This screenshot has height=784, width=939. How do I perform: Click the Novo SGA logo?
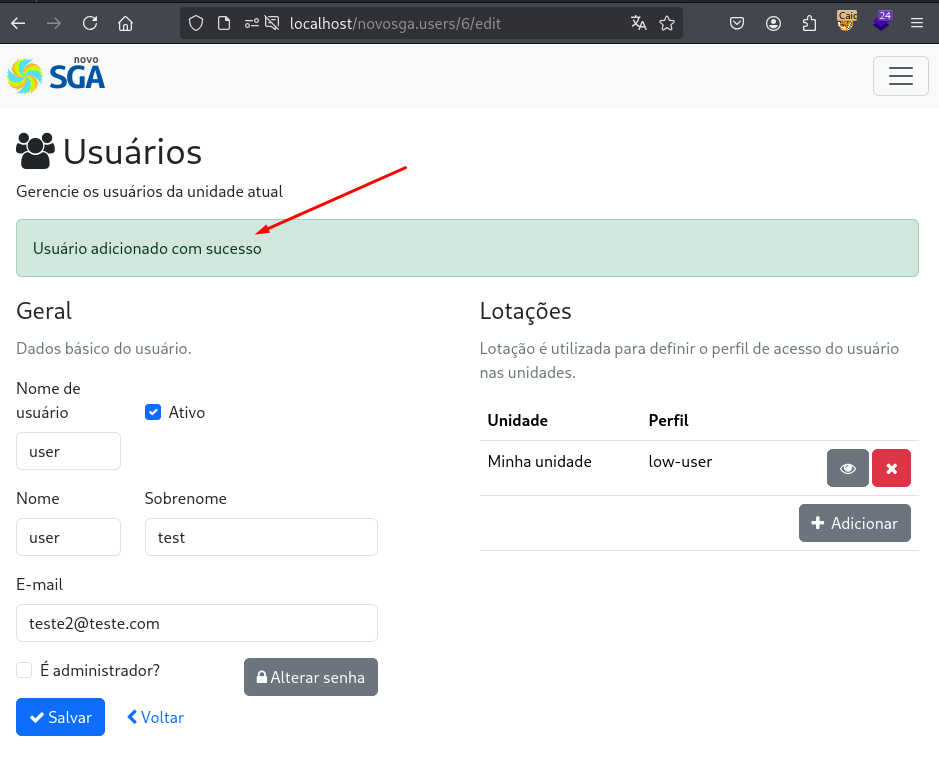(56, 75)
